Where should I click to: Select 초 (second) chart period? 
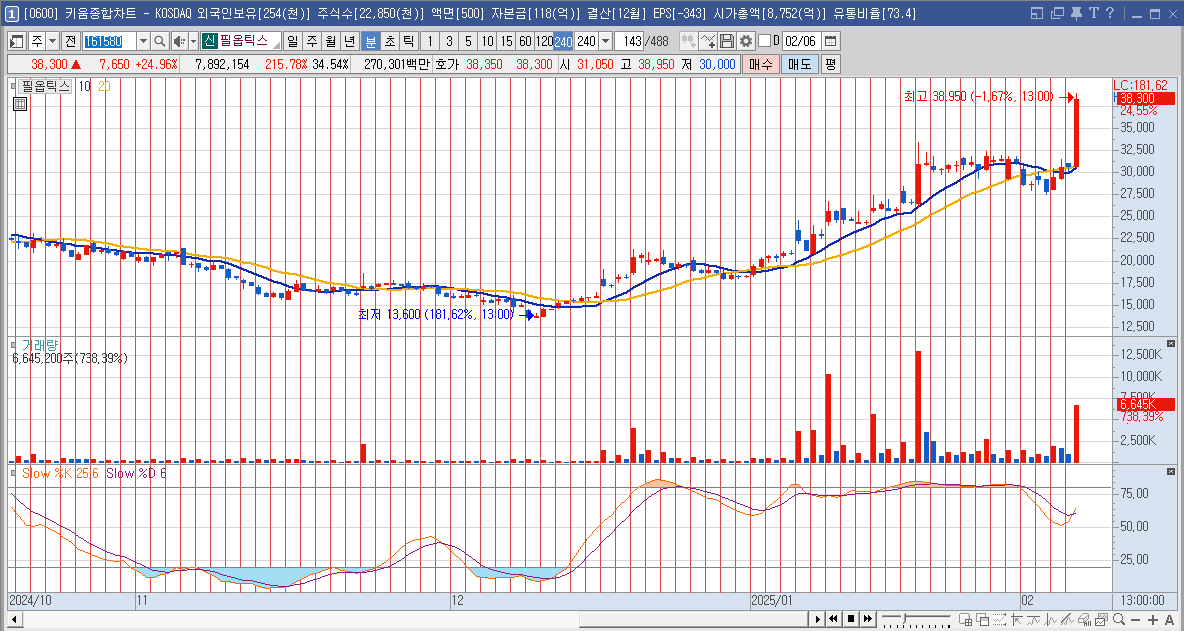(390, 41)
